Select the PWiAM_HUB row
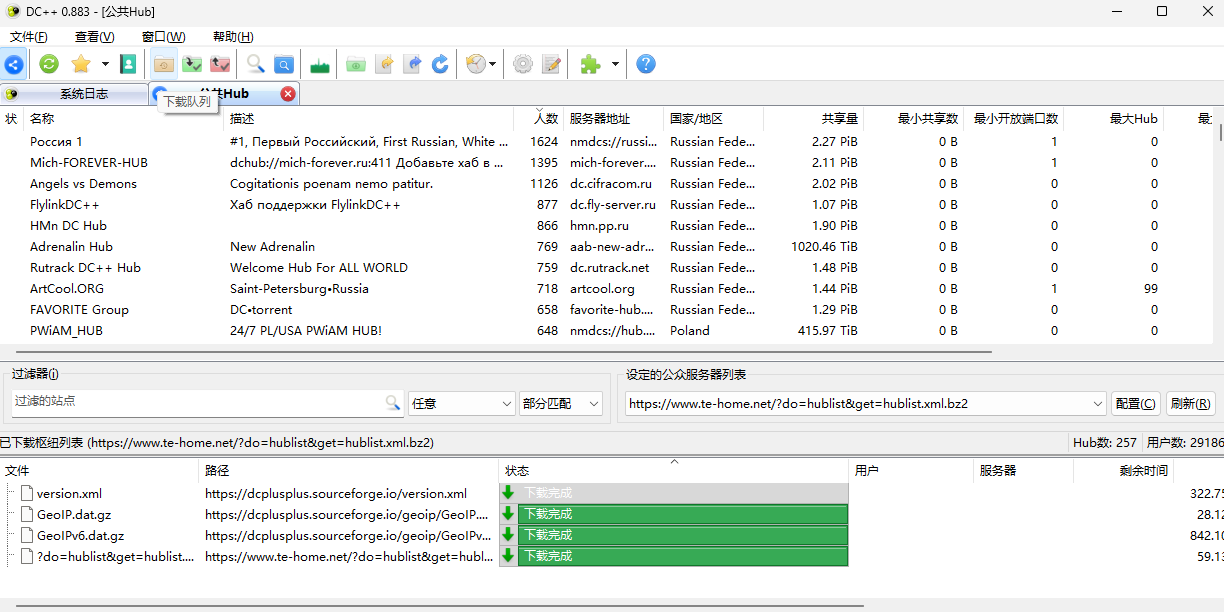1224x612 pixels. point(608,331)
